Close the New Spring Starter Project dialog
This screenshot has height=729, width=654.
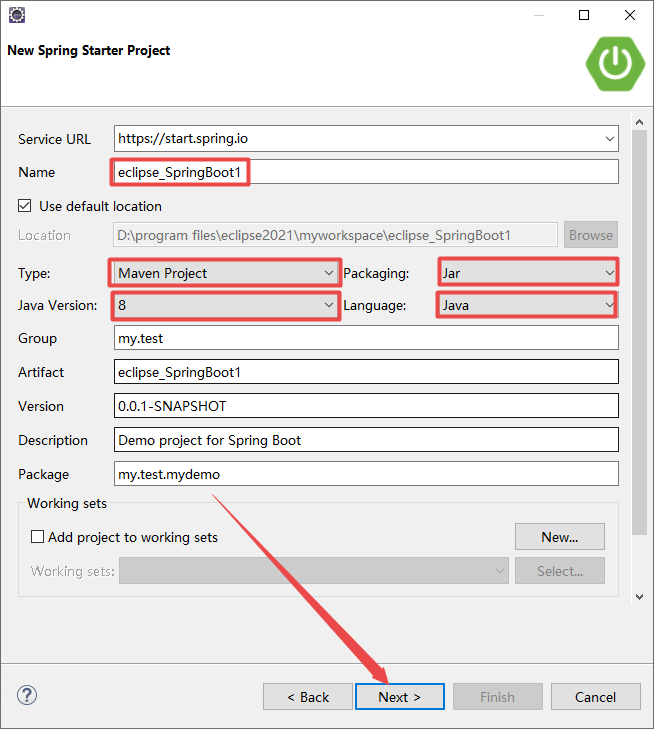tap(630, 15)
